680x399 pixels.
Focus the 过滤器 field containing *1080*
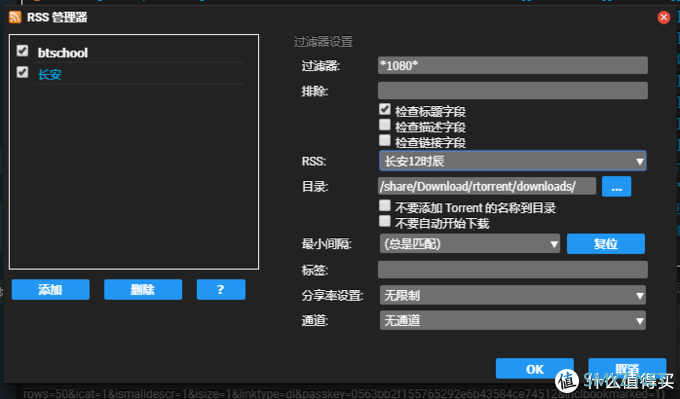pos(513,65)
